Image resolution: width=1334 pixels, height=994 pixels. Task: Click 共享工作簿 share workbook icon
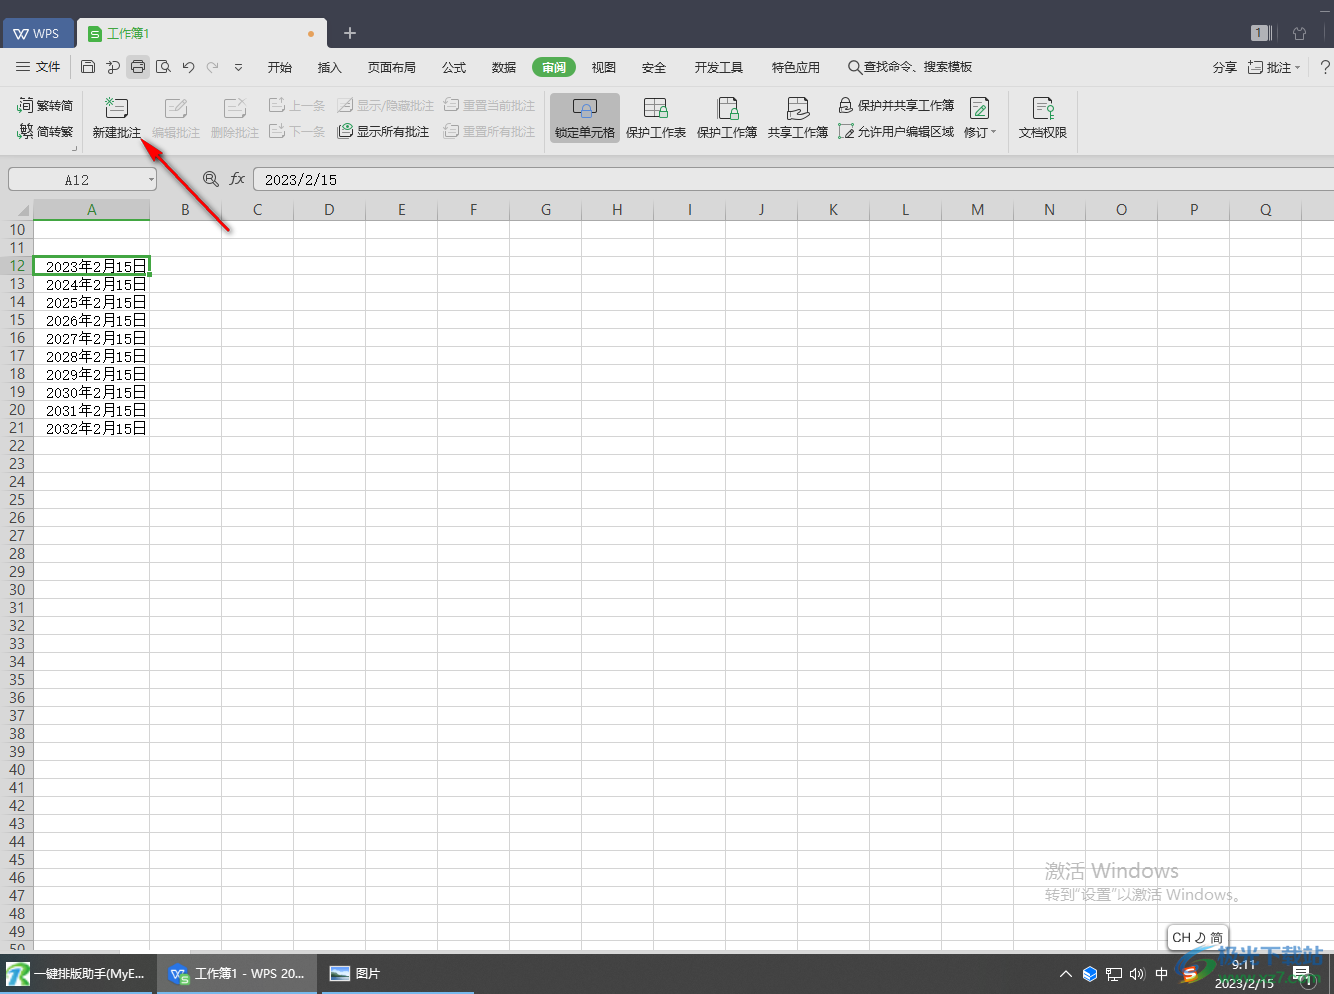pyautogui.click(x=798, y=118)
